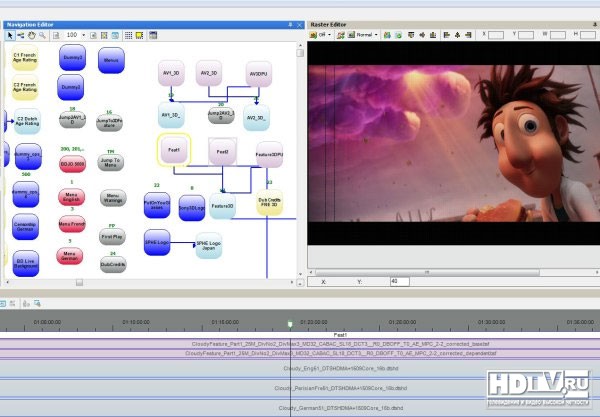Click the icon before the Normal dropdown
The width and height of the screenshot is (600, 417).
point(351,35)
